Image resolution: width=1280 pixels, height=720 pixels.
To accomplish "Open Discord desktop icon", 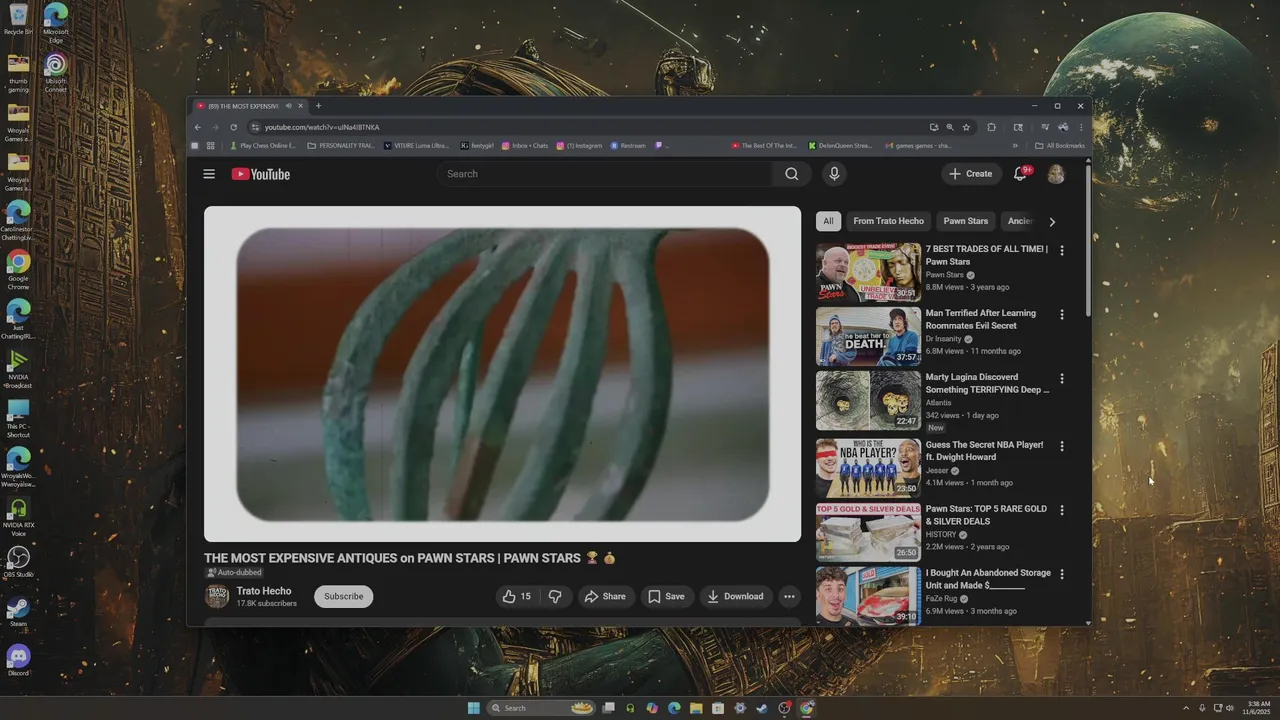I will coord(18,660).
